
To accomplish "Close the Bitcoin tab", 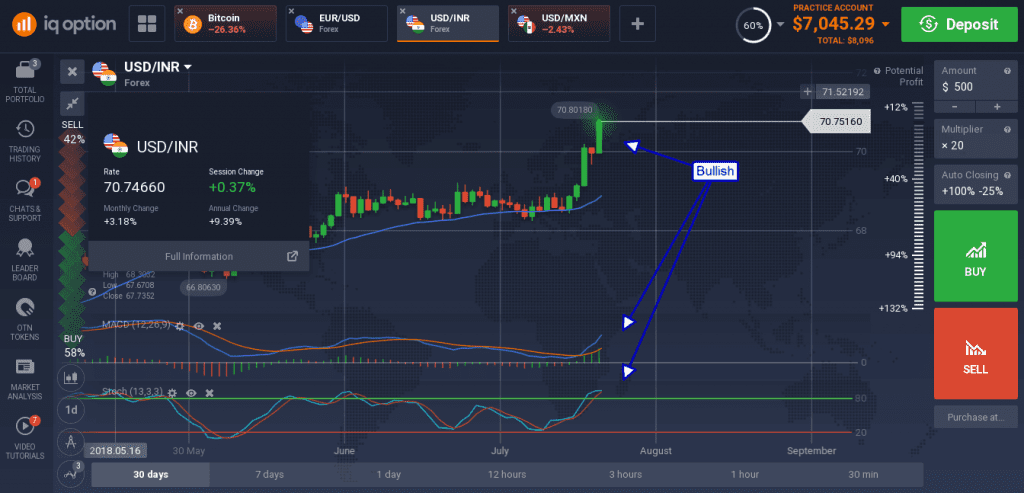I will (180, 11).
